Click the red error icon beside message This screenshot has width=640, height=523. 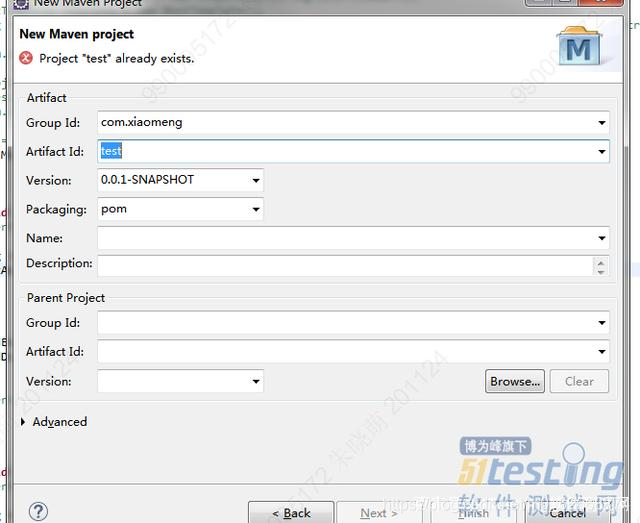(26, 58)
